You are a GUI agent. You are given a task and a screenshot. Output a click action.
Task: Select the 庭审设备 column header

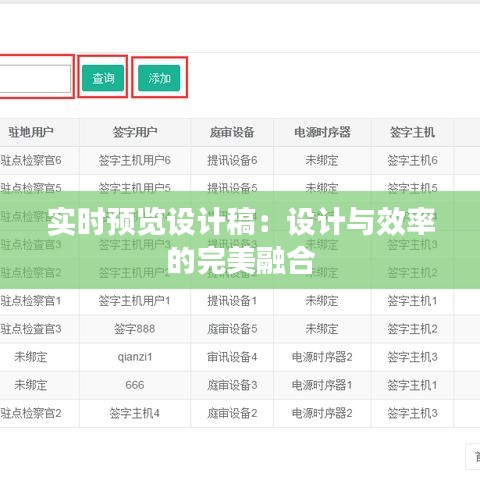[x=232, y=132]
